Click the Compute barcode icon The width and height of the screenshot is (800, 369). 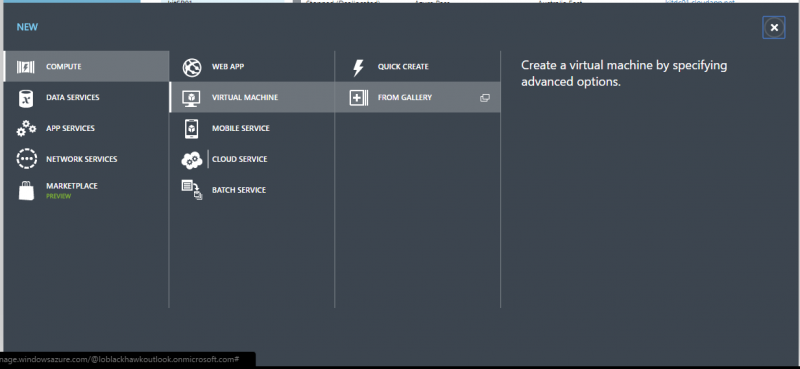pos(26,67)
